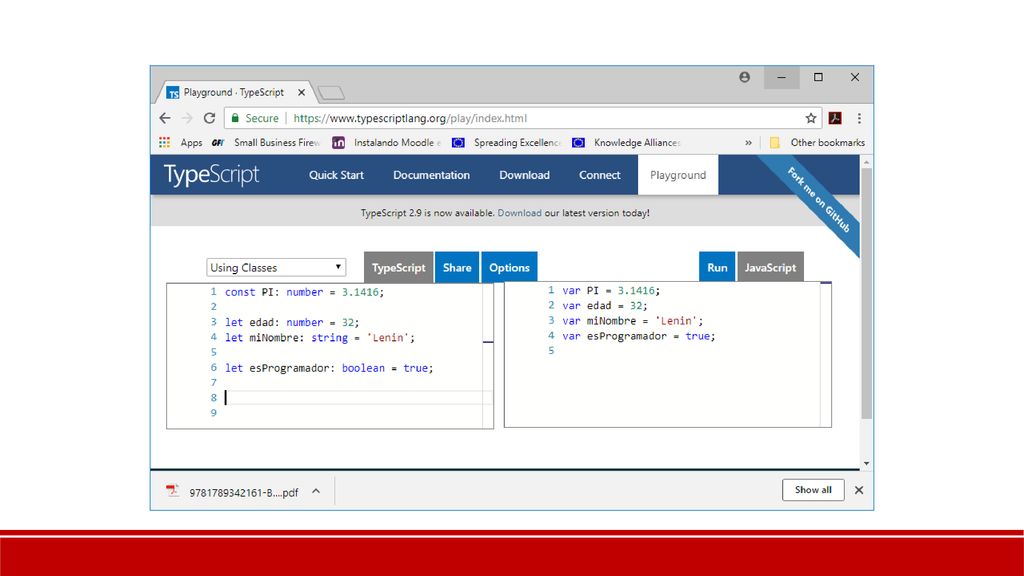Viewport: 1024px width, 576px height.
Task: Click the browser back arrow
Action: point(165,118)
